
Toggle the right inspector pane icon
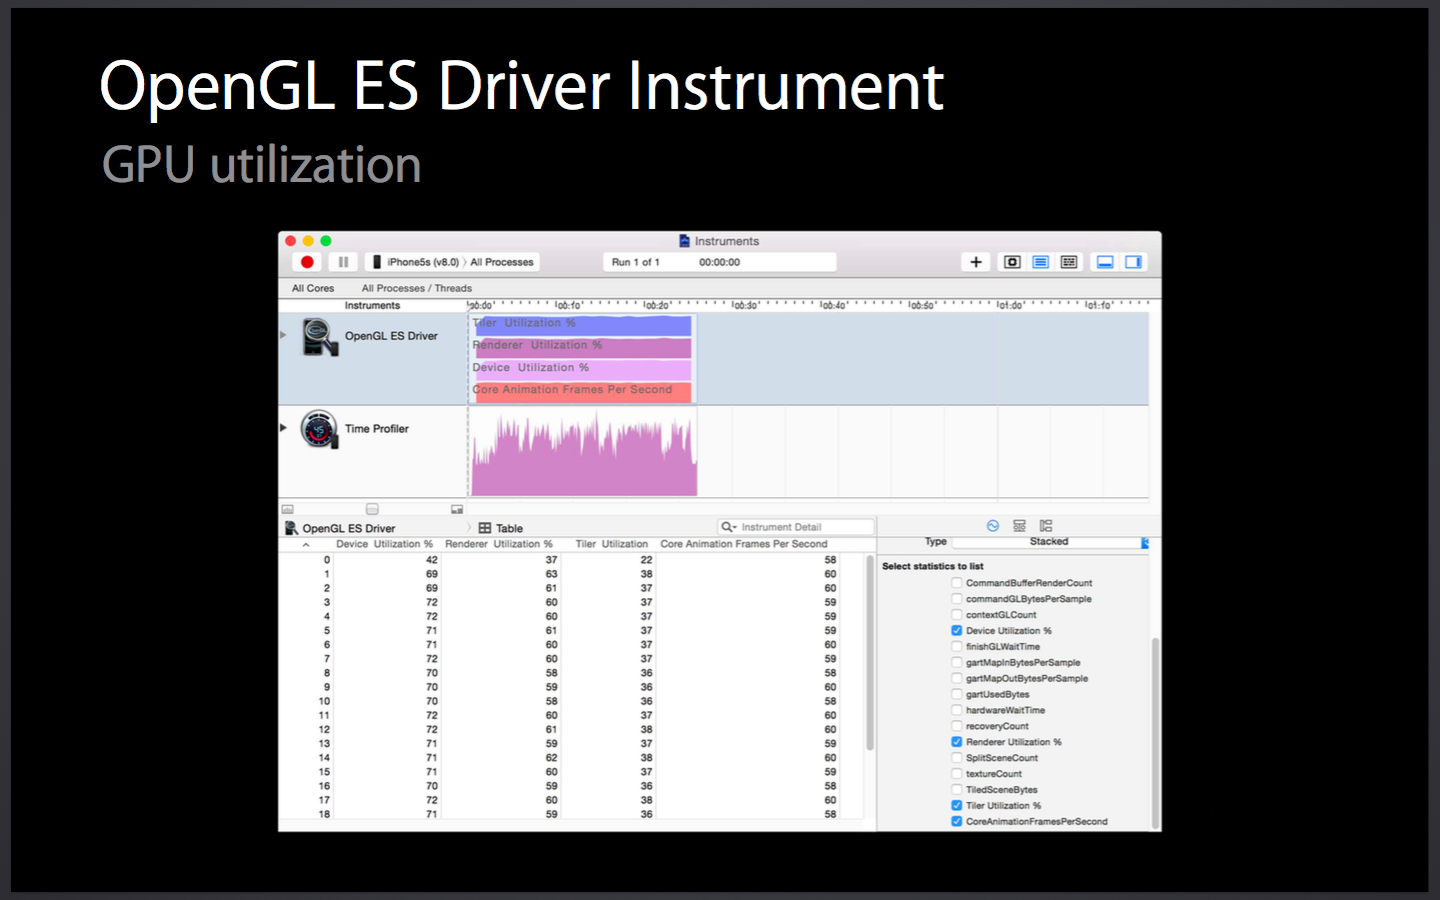pos(1133,262)
